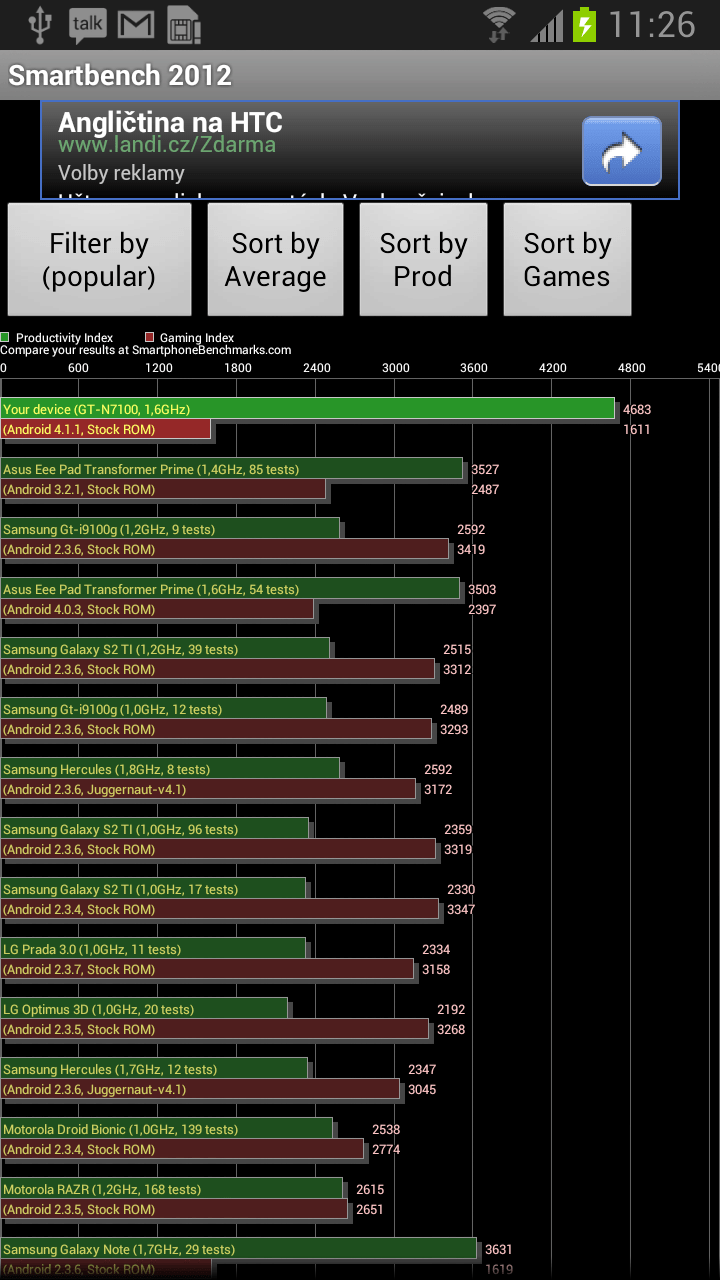Select the Android 4.1.1 Stock ROM gaming bar
720x1280 pixels.
pos(106,429)
